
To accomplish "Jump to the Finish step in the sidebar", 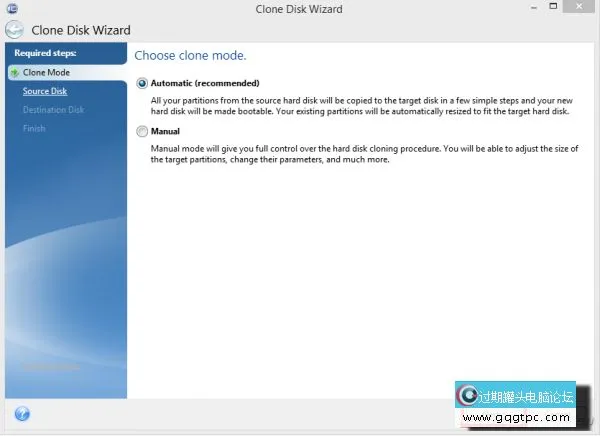I will pos(34,128).
